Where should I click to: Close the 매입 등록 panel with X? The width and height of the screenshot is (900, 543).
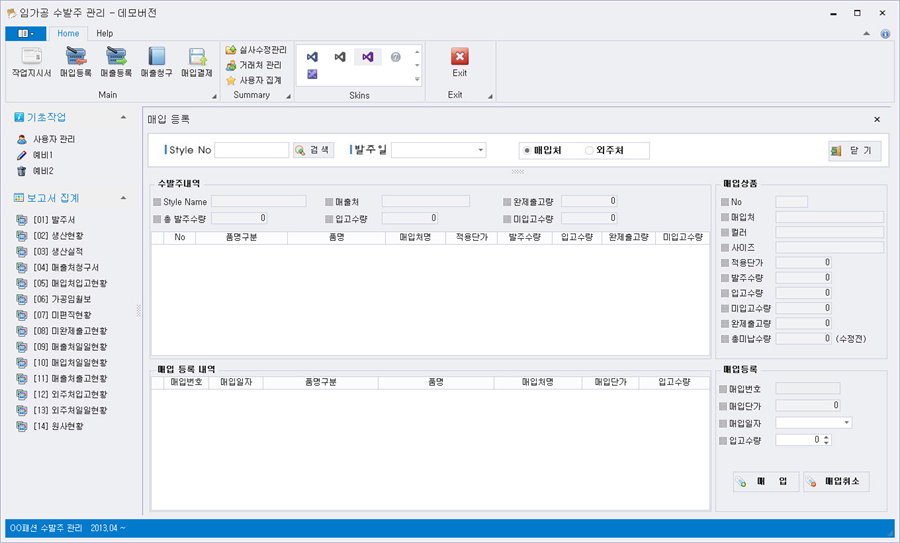tap(877, 119)
